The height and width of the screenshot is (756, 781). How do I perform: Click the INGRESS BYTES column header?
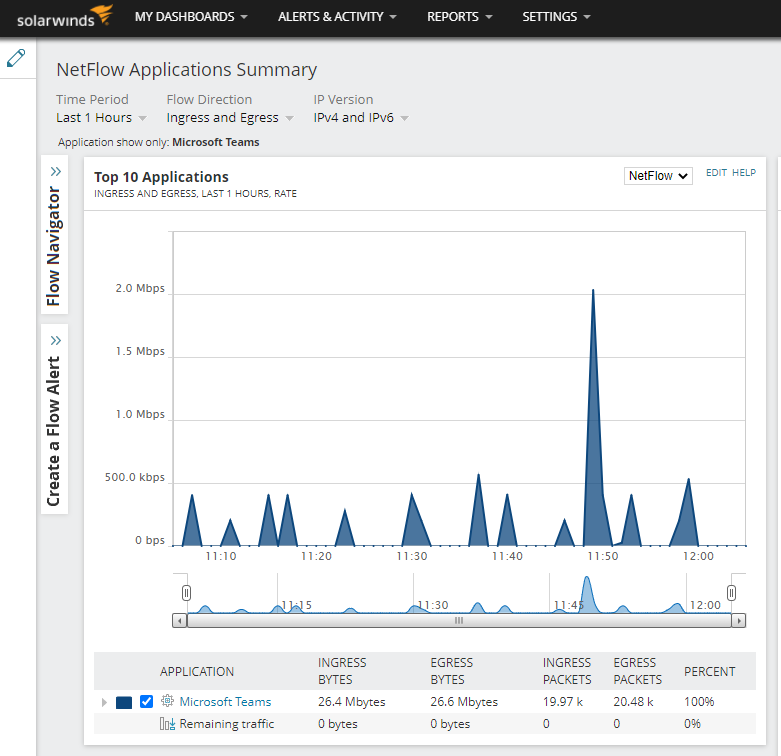point(342,671)
